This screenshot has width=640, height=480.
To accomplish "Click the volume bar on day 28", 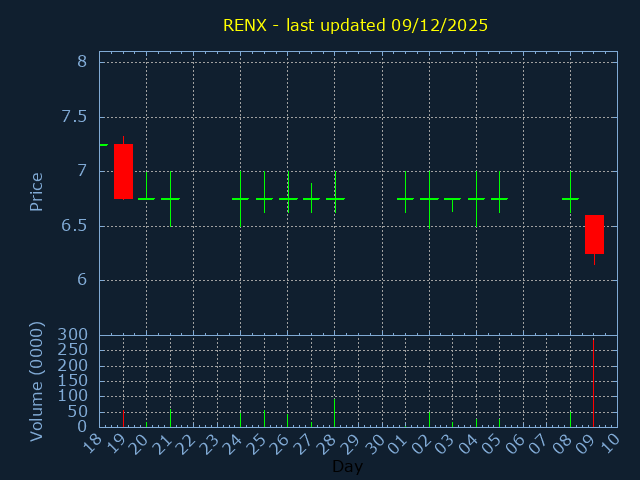I will click(335, 413).
